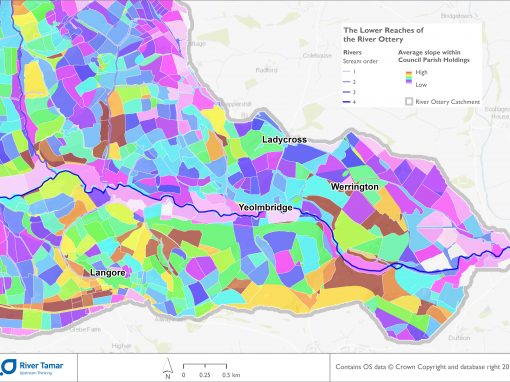510x382 pixels.
Task: Click the River Tamar logo icon
Action: (x=8, y=367)
